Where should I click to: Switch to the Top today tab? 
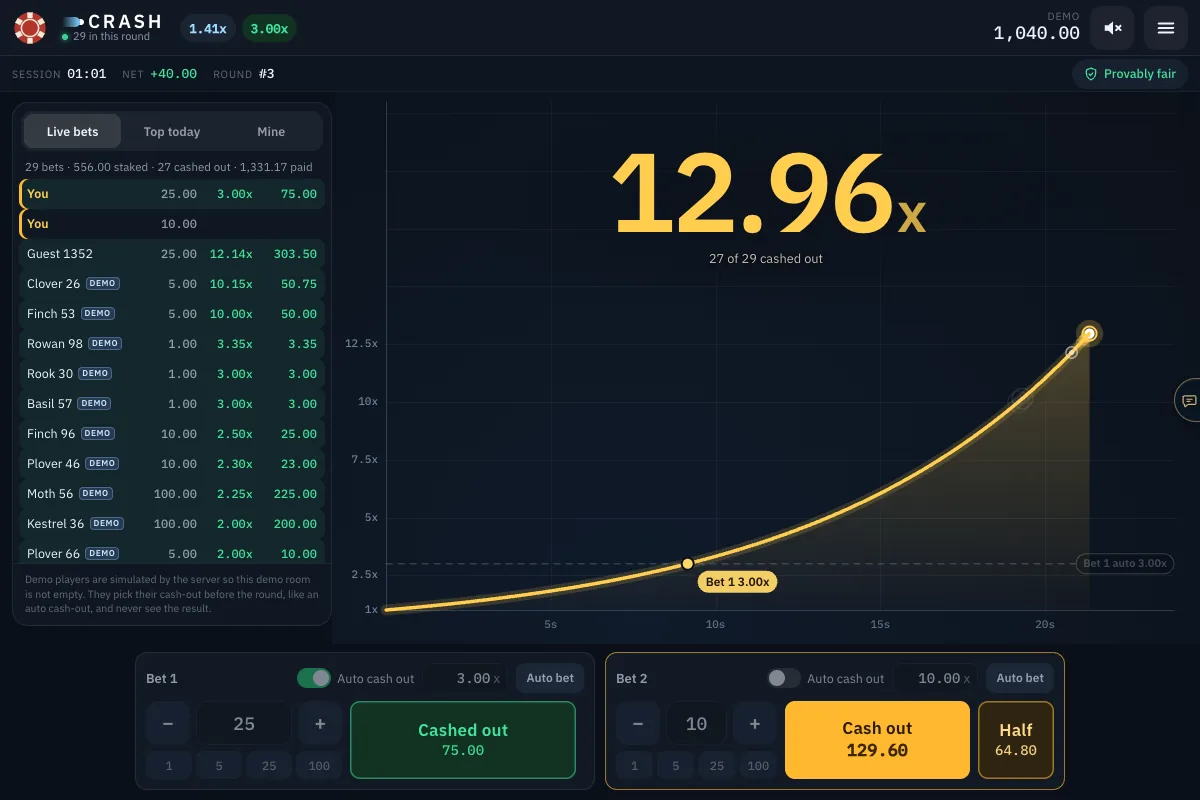[172, 131]
